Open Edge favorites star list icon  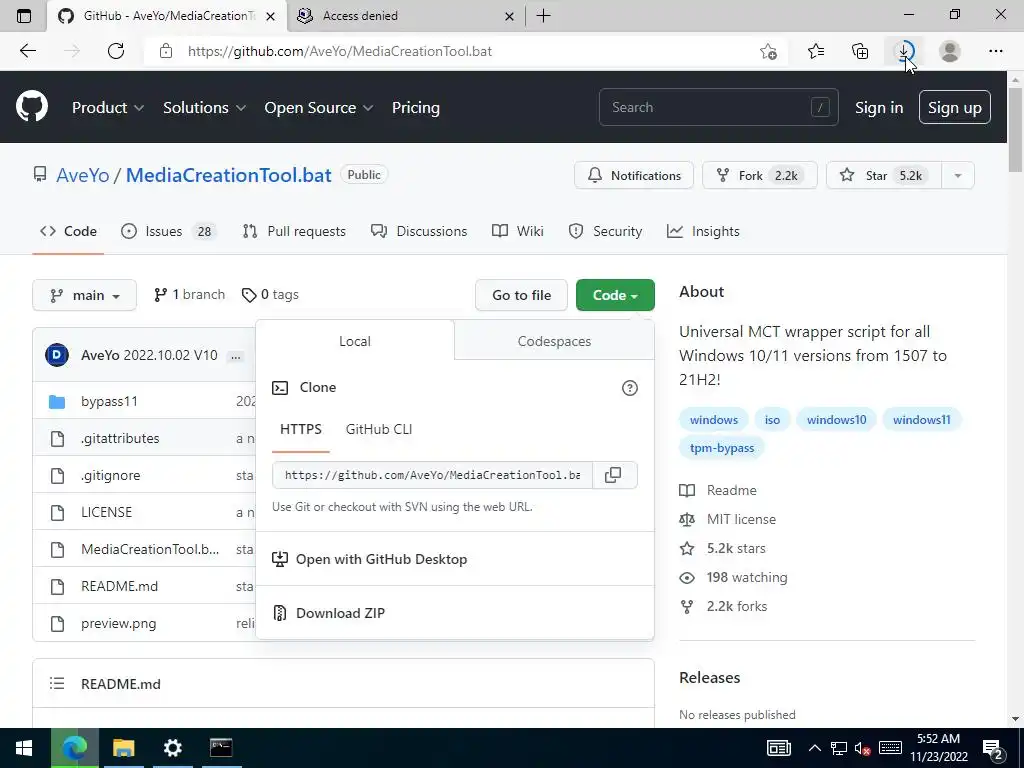tap(816, 51)
